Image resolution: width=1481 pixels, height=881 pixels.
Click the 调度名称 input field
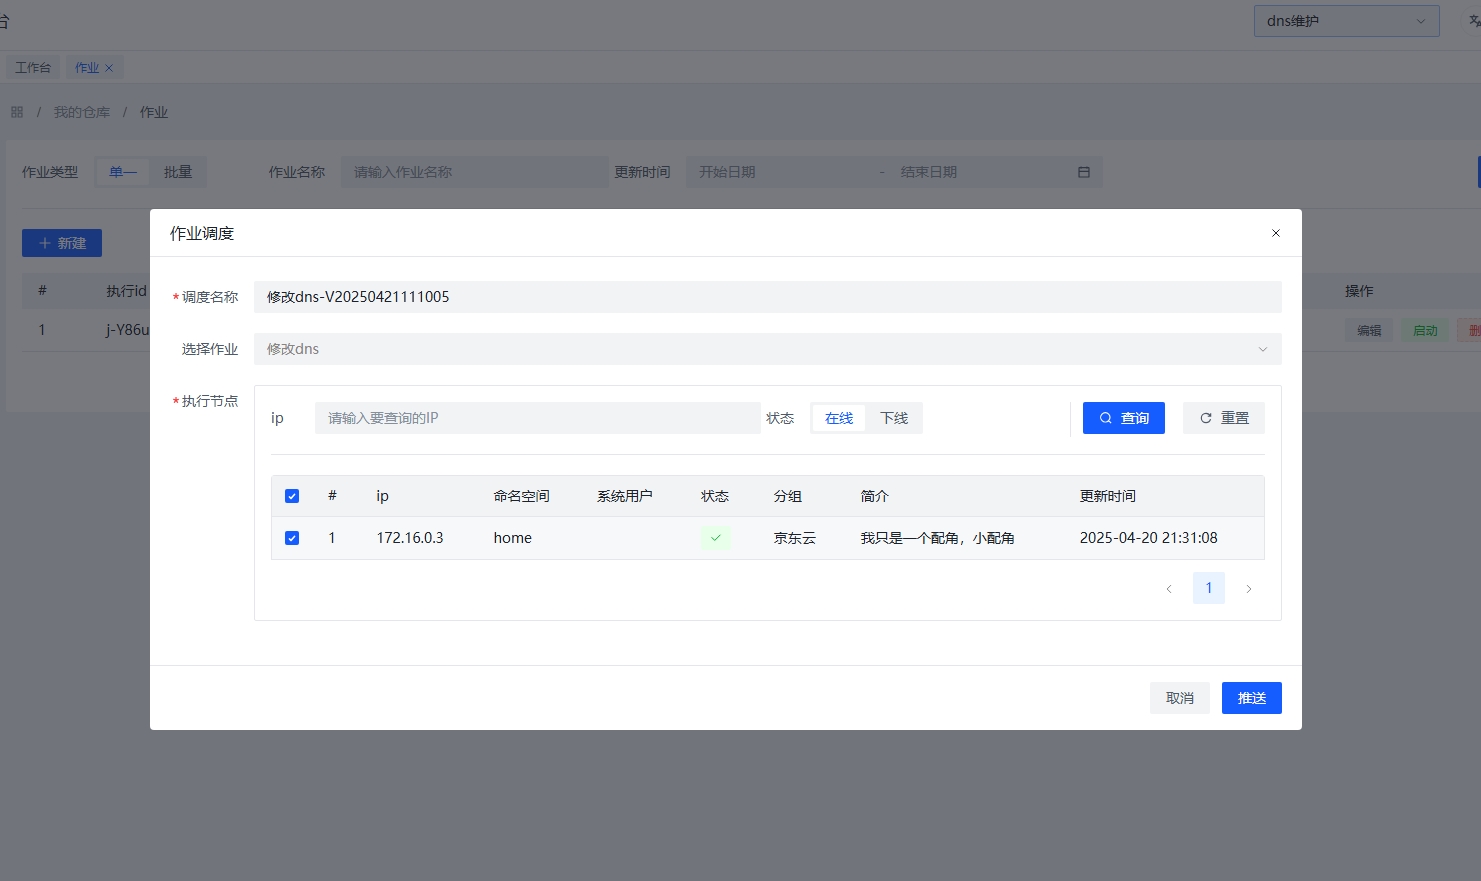point(767,297)
